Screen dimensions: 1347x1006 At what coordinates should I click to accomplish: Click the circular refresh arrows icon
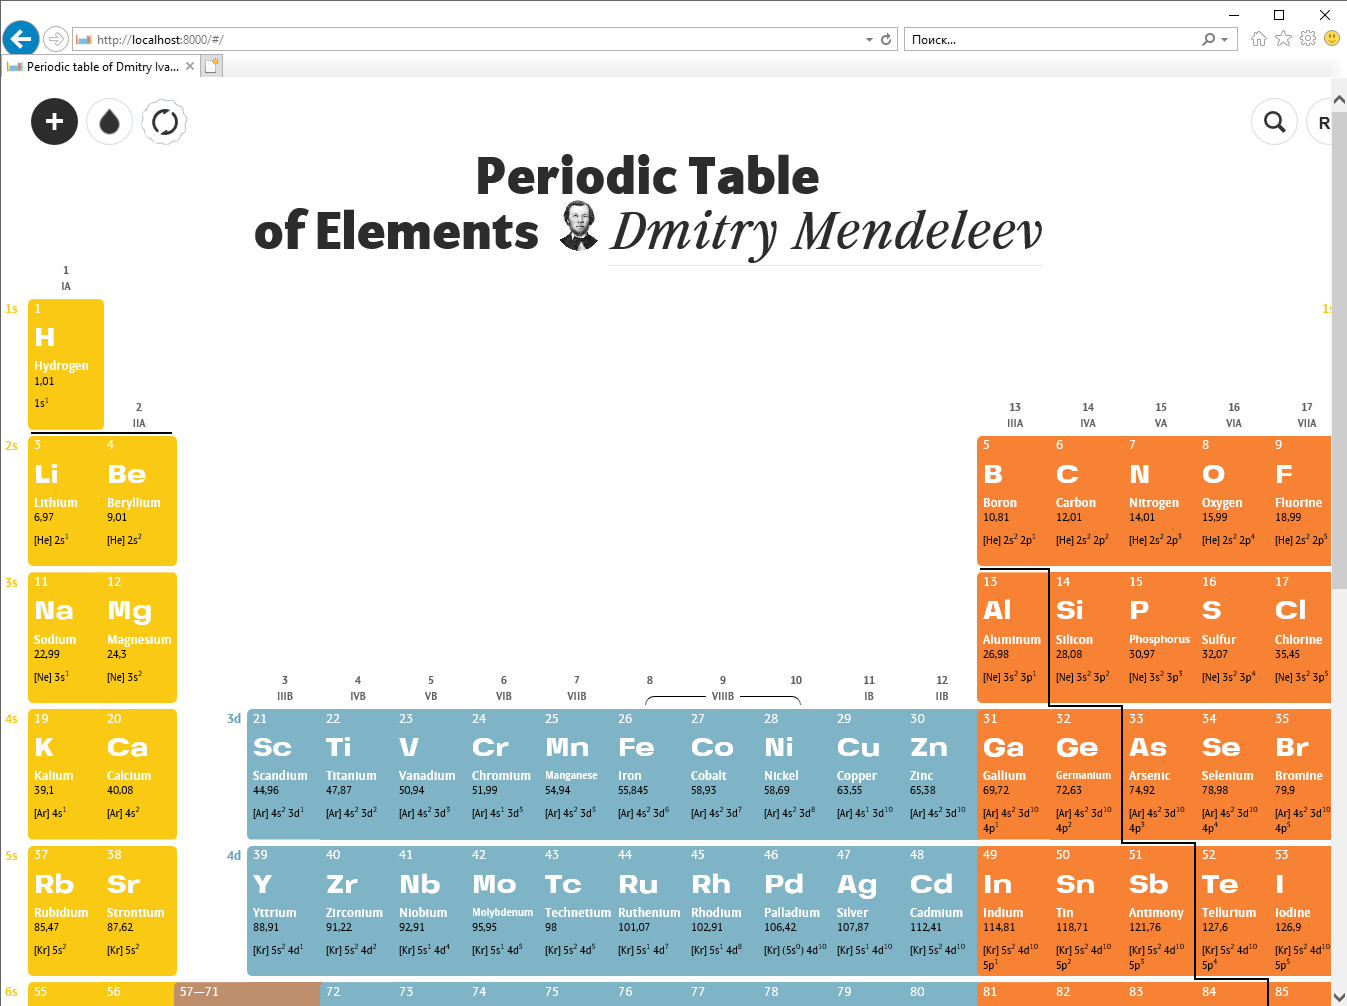coord(165,122)
